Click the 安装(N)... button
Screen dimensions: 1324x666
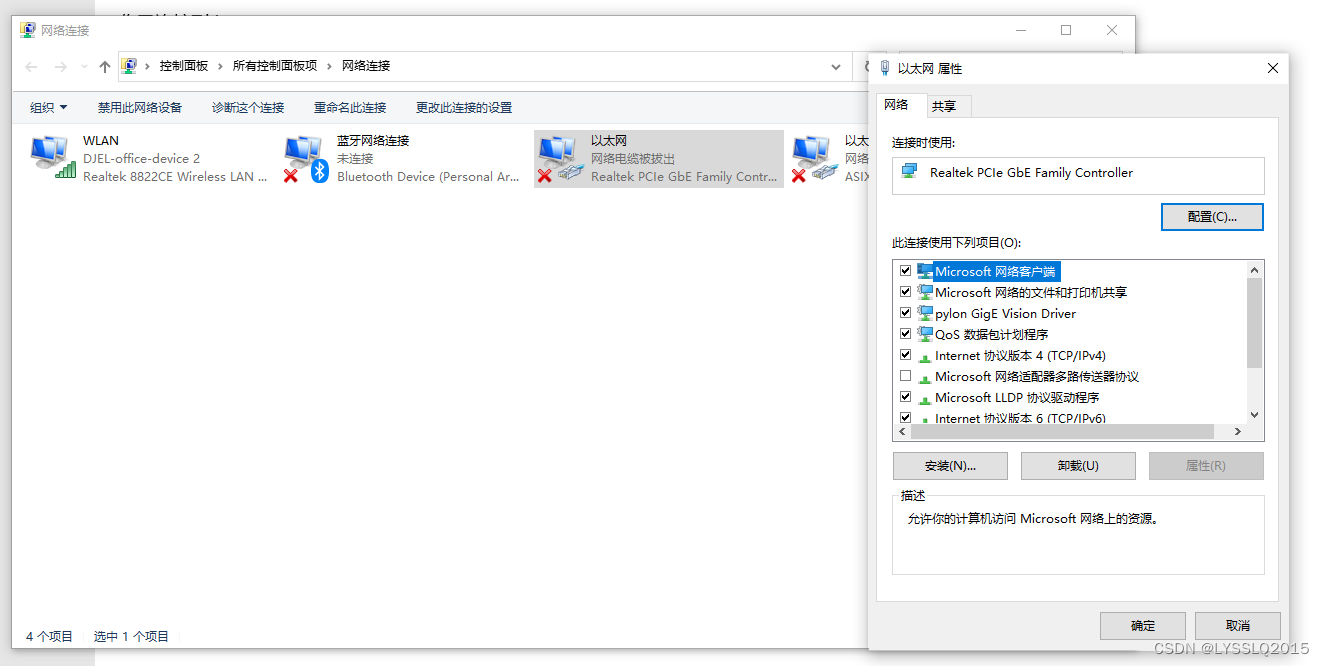point(950,466)
